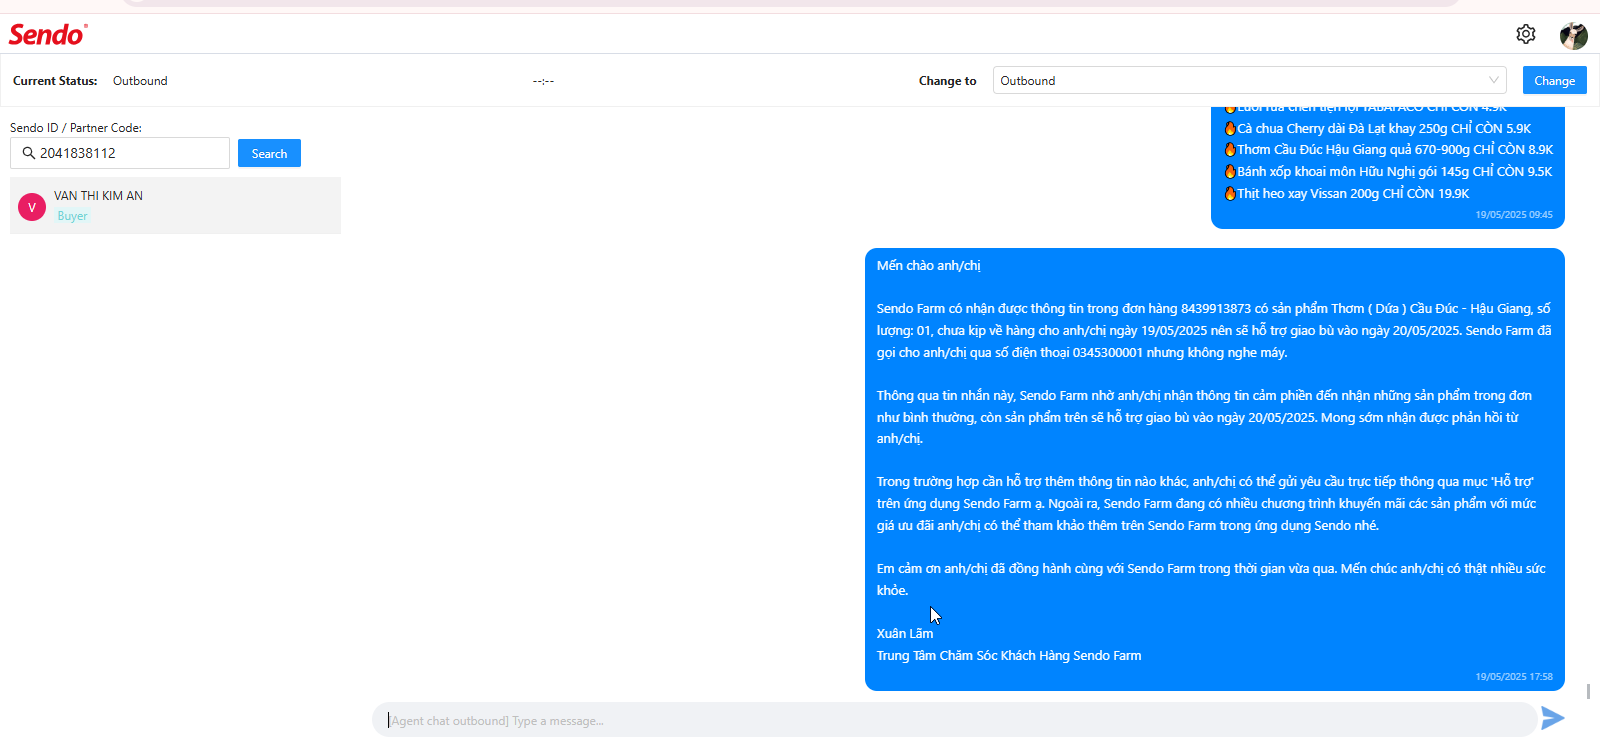Click the '--:--' timer text
Screen dimensions: 1600x738
coord(543,81)
